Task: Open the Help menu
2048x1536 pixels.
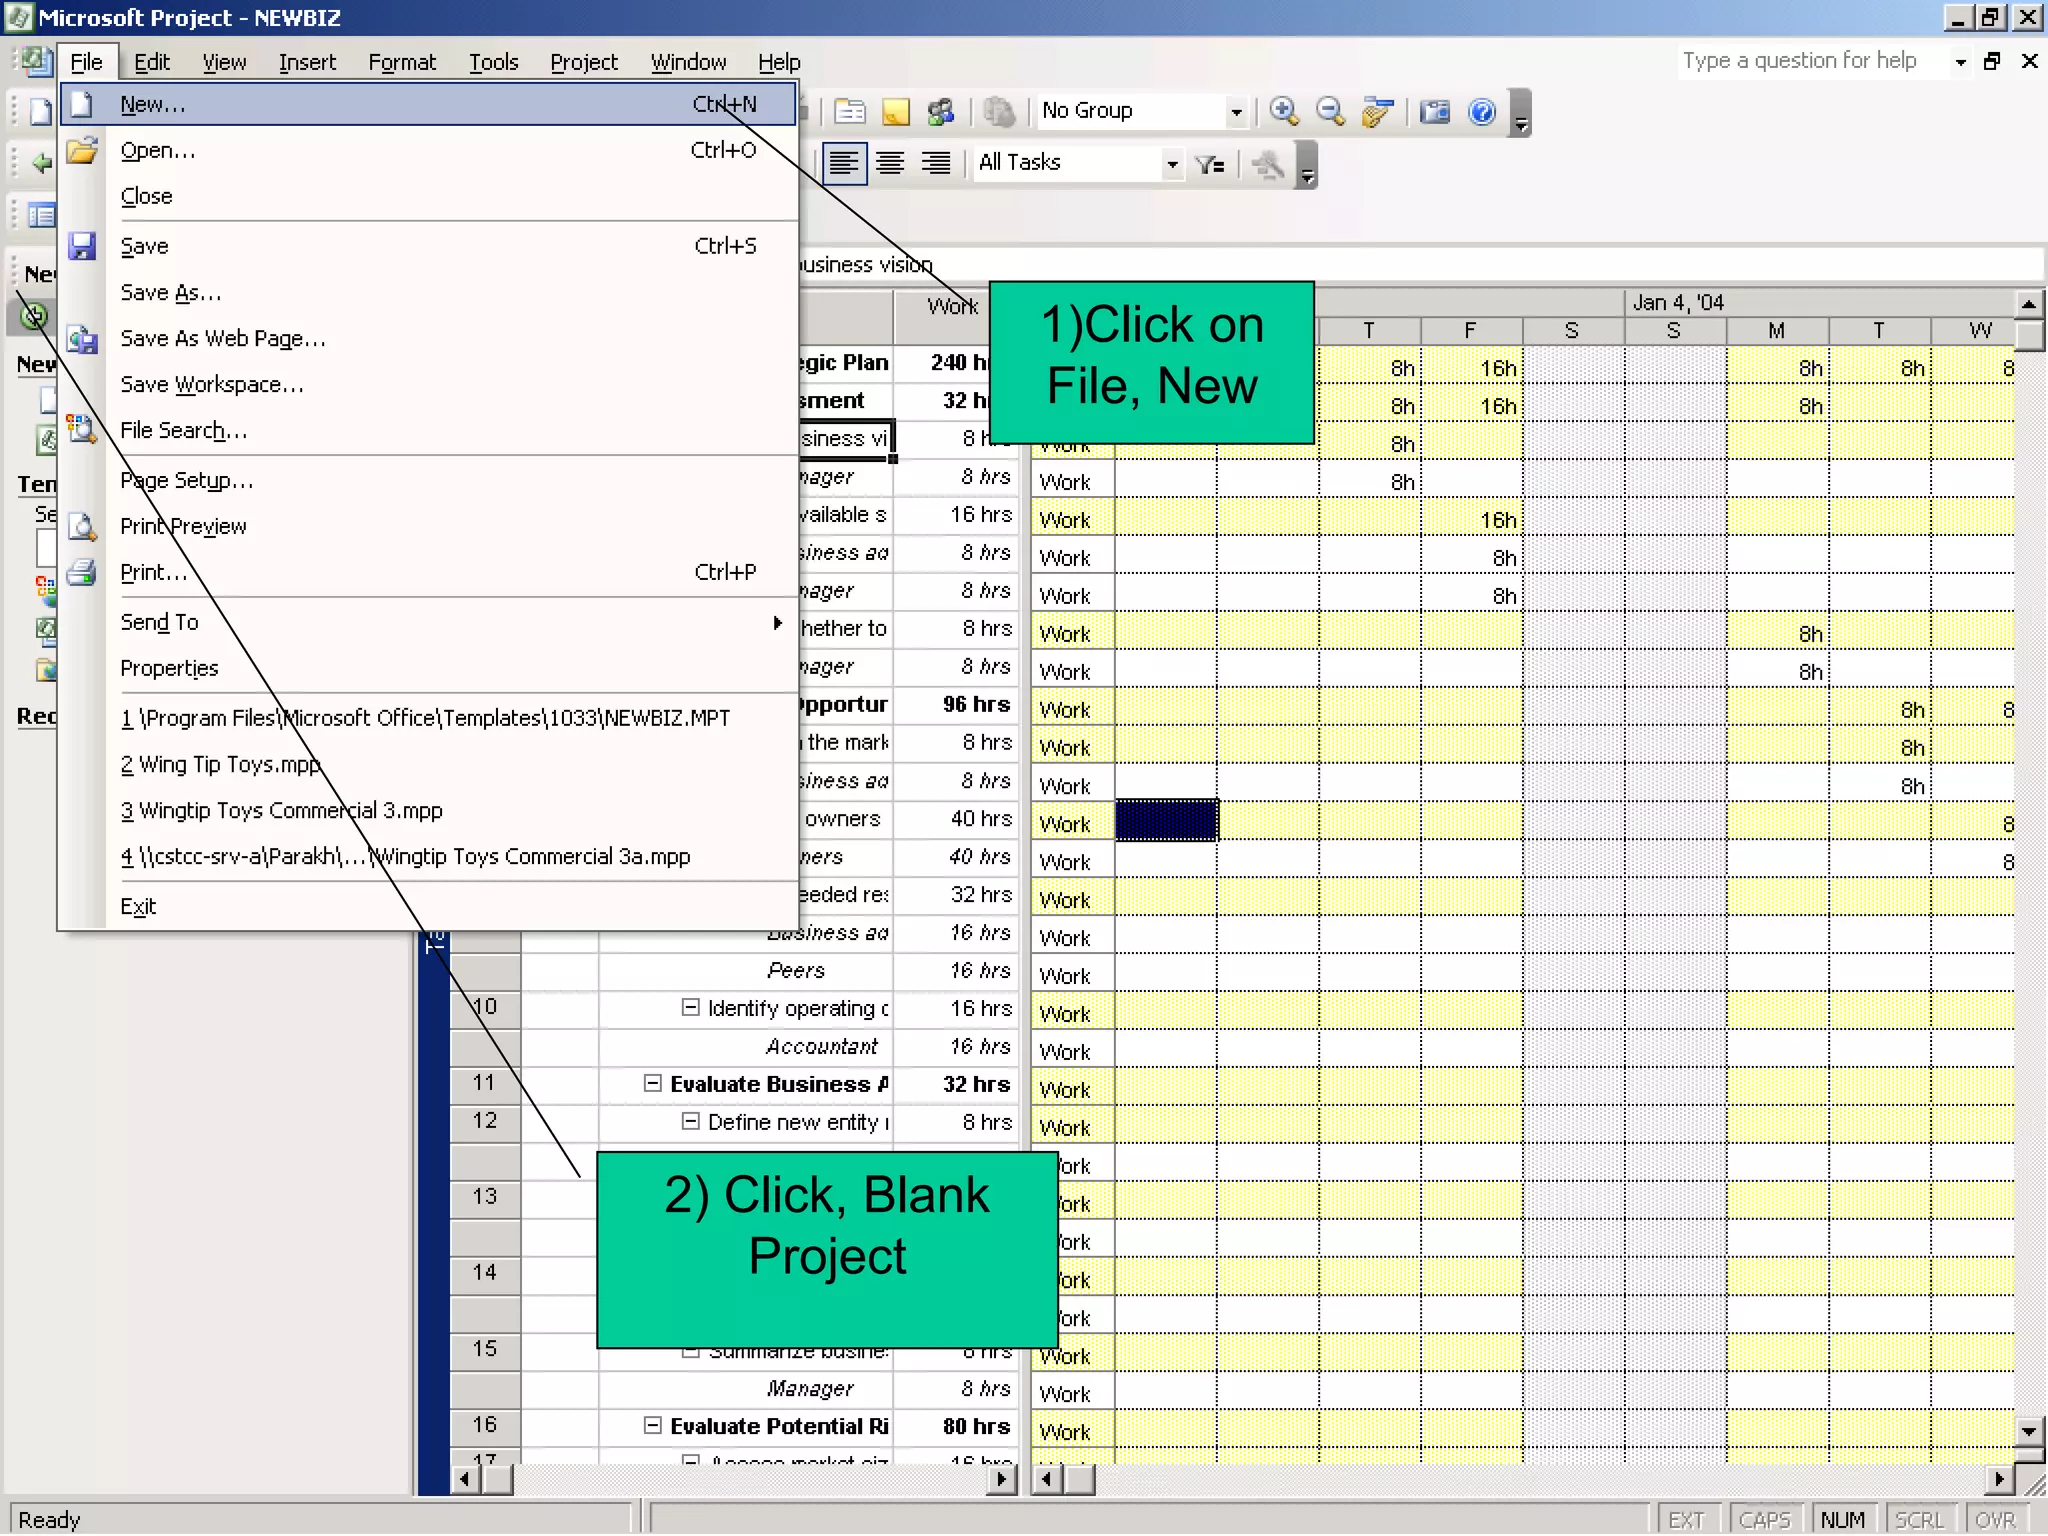Action: (x=779, y=62)
